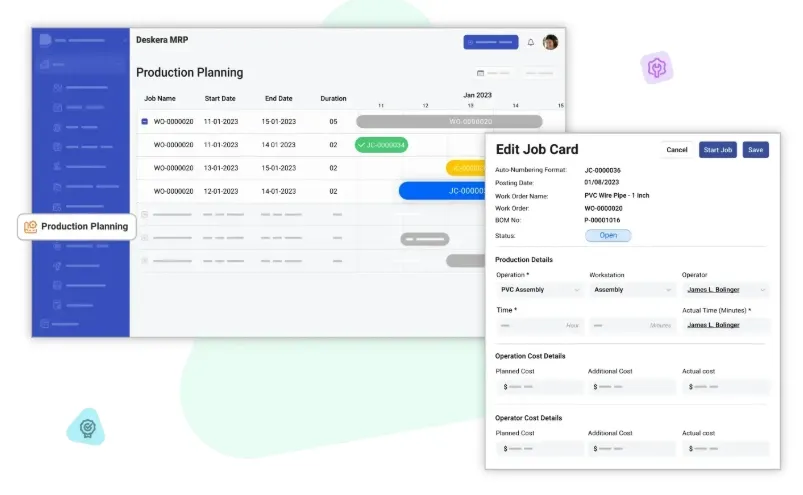Click Additional Cost under Operation Cost Details

(x=632, y=387)
